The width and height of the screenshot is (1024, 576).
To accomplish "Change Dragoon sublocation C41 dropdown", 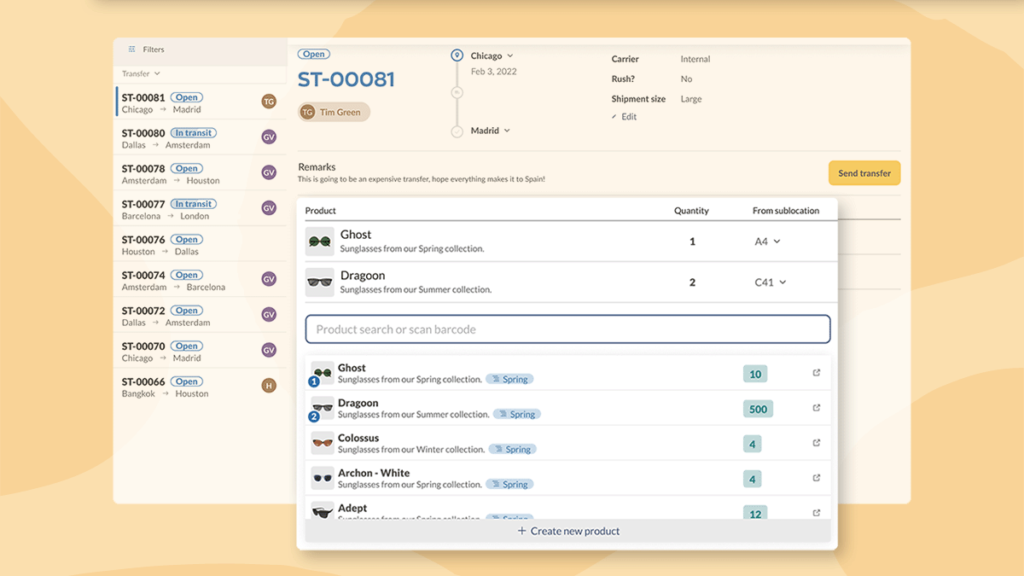I will pos(771,282).
